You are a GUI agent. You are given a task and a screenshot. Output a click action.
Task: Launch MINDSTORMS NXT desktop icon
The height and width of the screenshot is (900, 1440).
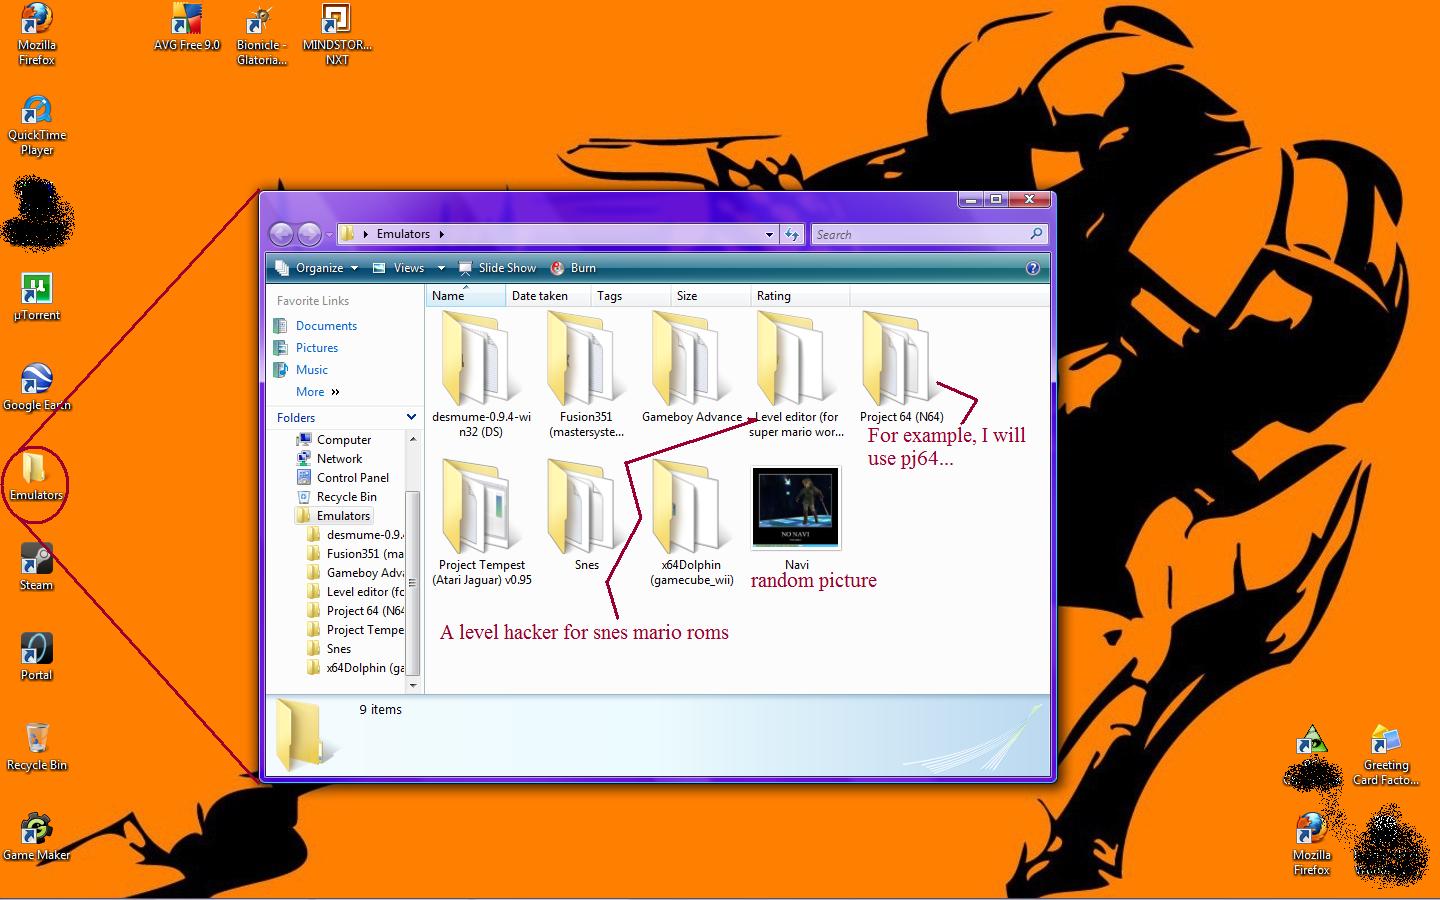(x=337, y=35)
